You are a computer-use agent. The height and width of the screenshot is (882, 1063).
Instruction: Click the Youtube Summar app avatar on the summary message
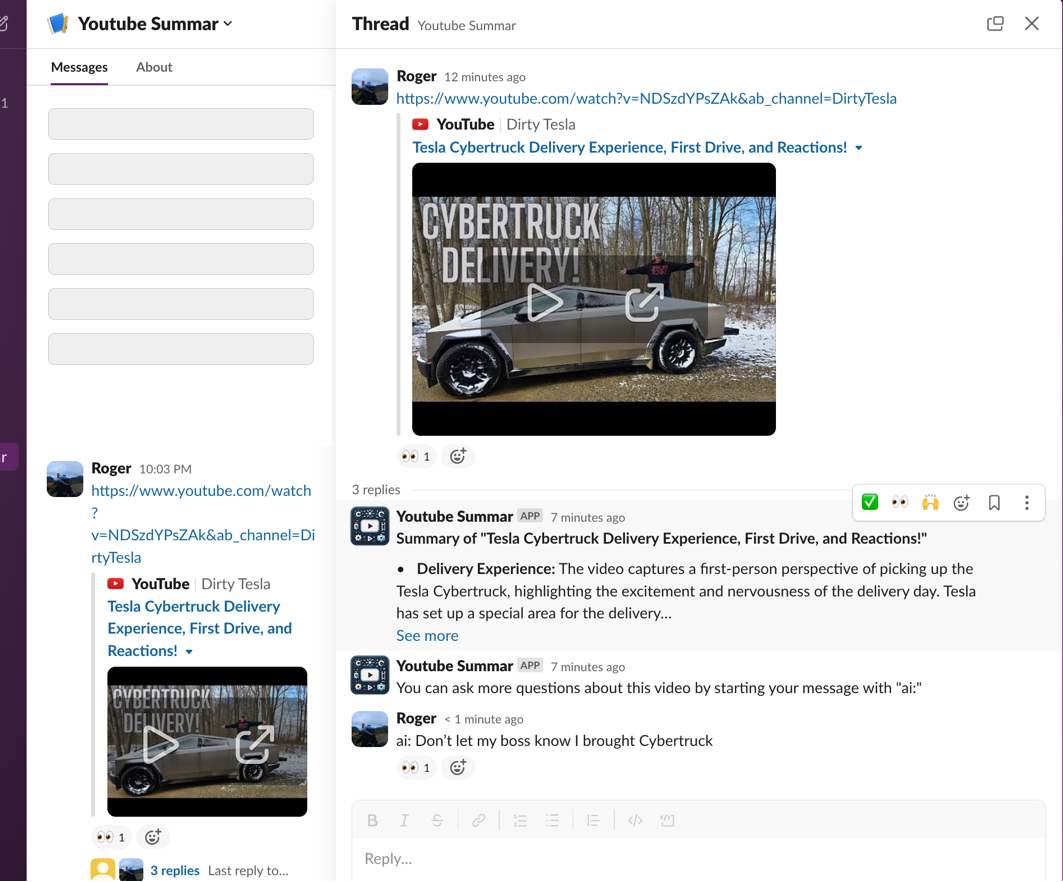[x=369, y=525]
